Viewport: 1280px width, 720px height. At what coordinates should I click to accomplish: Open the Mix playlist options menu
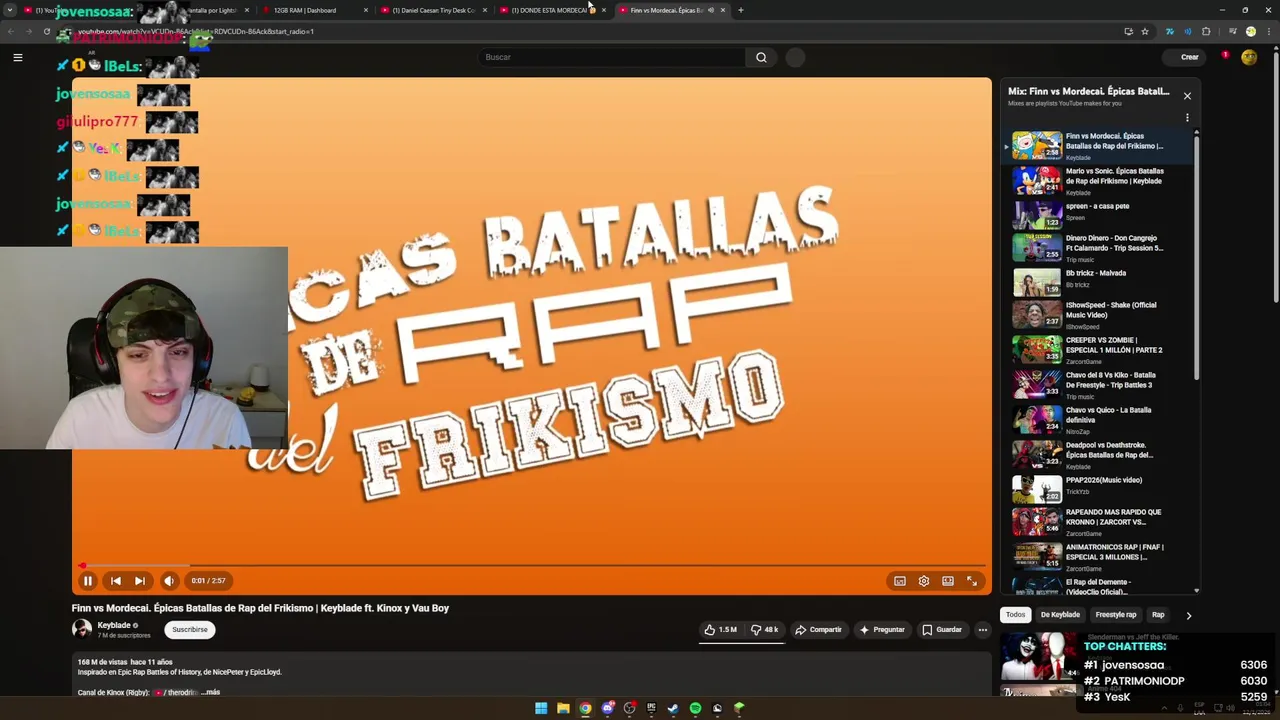tap(1187, 117)
